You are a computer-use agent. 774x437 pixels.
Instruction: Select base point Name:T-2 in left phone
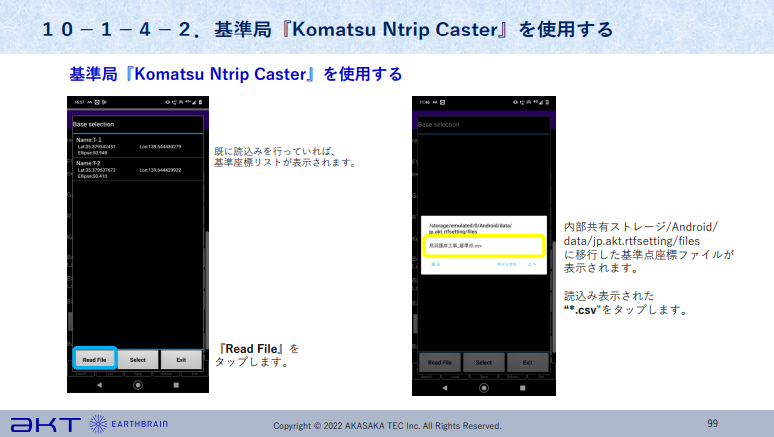coord(138,169)
